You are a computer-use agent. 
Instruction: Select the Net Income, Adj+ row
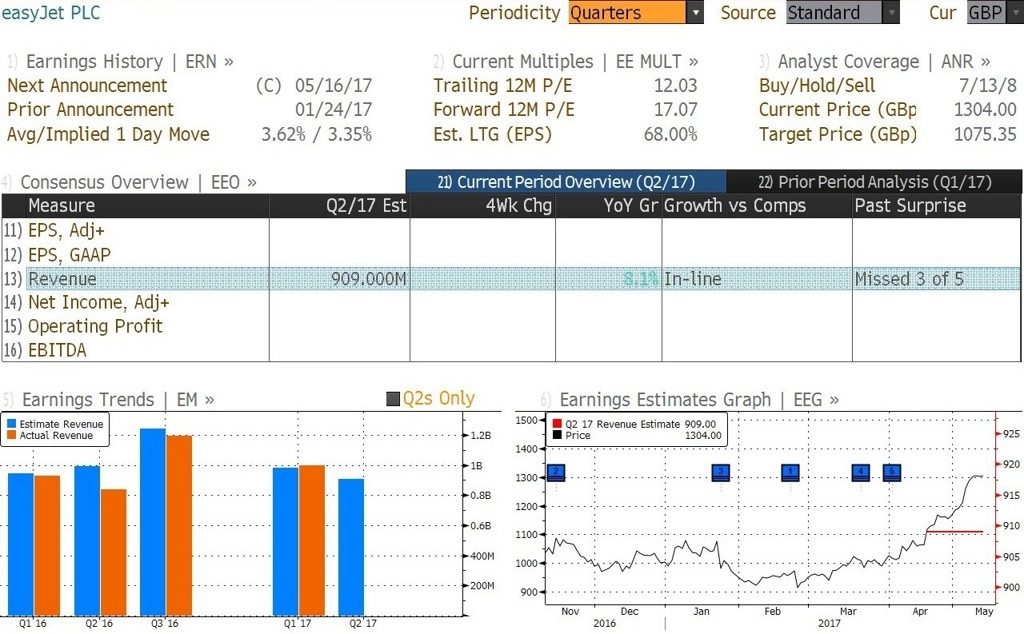pos(511,302)
